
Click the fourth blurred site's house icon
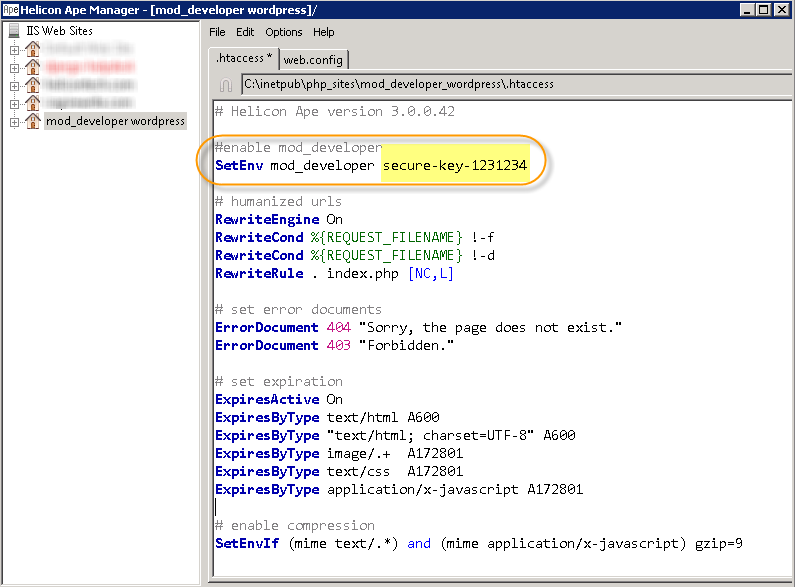[x=33, y=103]
